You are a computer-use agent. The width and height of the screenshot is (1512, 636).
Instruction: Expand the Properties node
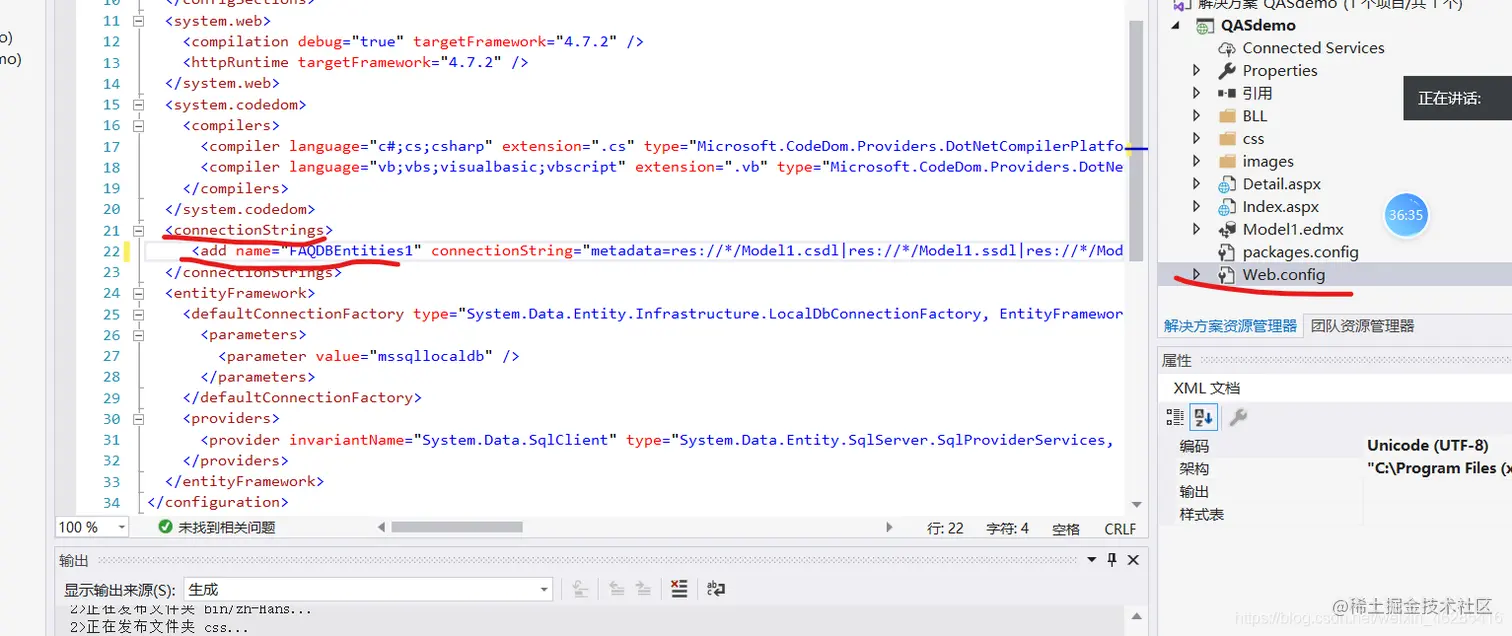pyautogui.click(x=1196, y=71)
